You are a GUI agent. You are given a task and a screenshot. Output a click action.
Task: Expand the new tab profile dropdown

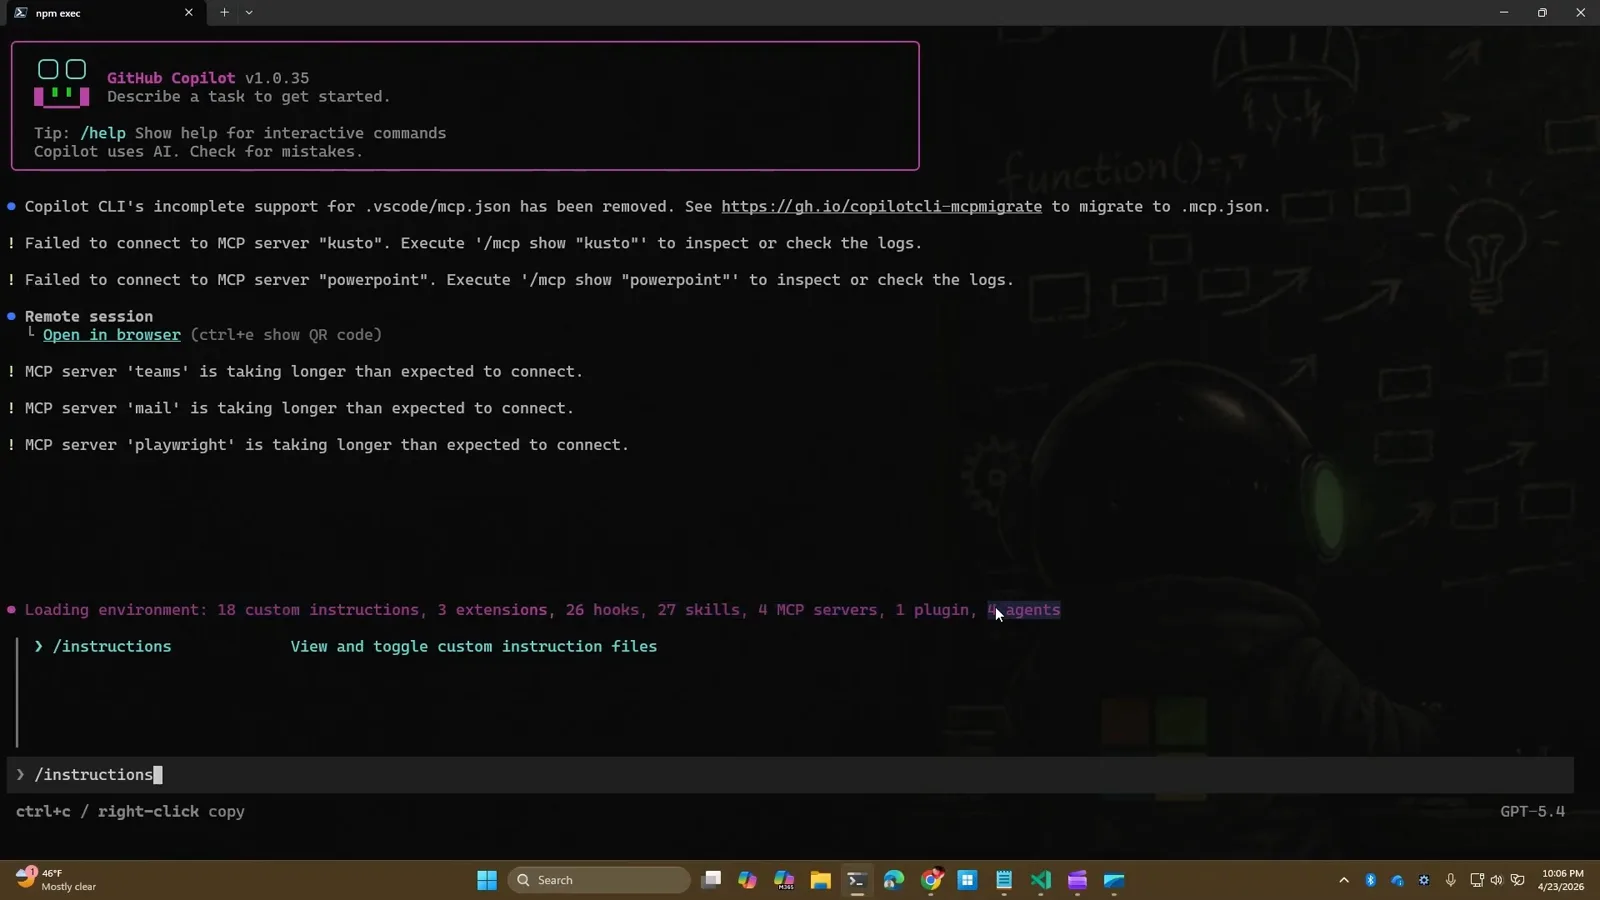(x=249, y=13)
